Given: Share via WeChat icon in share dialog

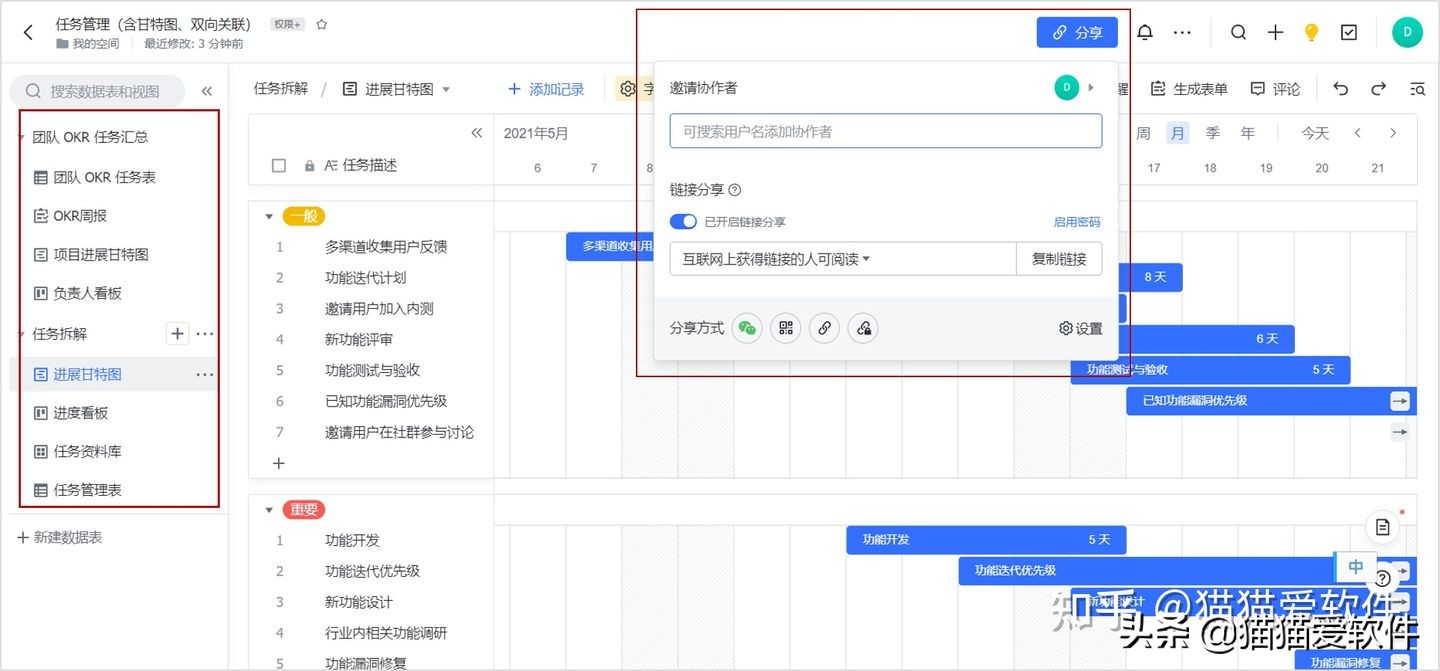Looking at the screenshot, I should (x=747, y=328).
